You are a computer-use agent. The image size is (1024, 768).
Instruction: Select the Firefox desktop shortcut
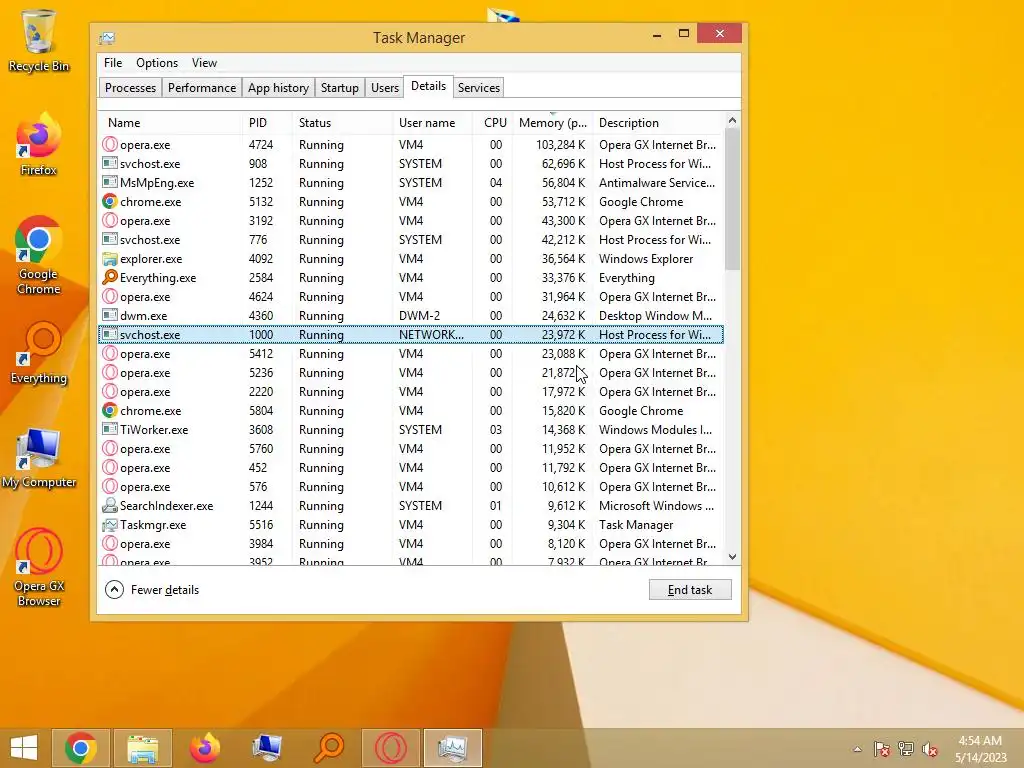point(39,145)
